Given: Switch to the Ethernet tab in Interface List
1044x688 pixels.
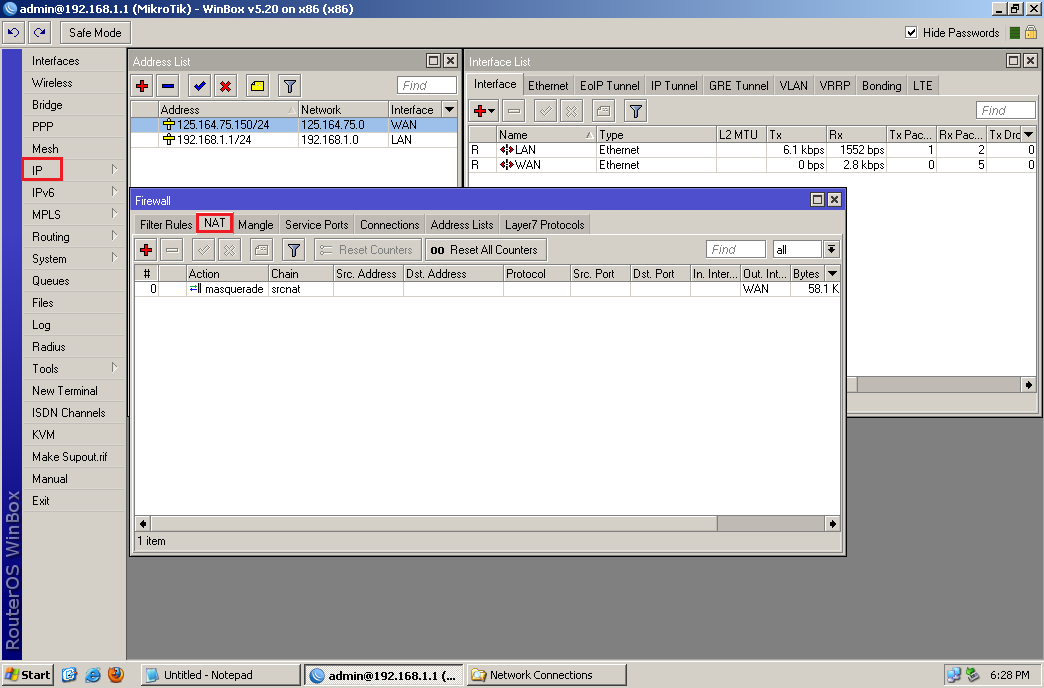Looking at the screenshot, I should click(x=548, y=86).
